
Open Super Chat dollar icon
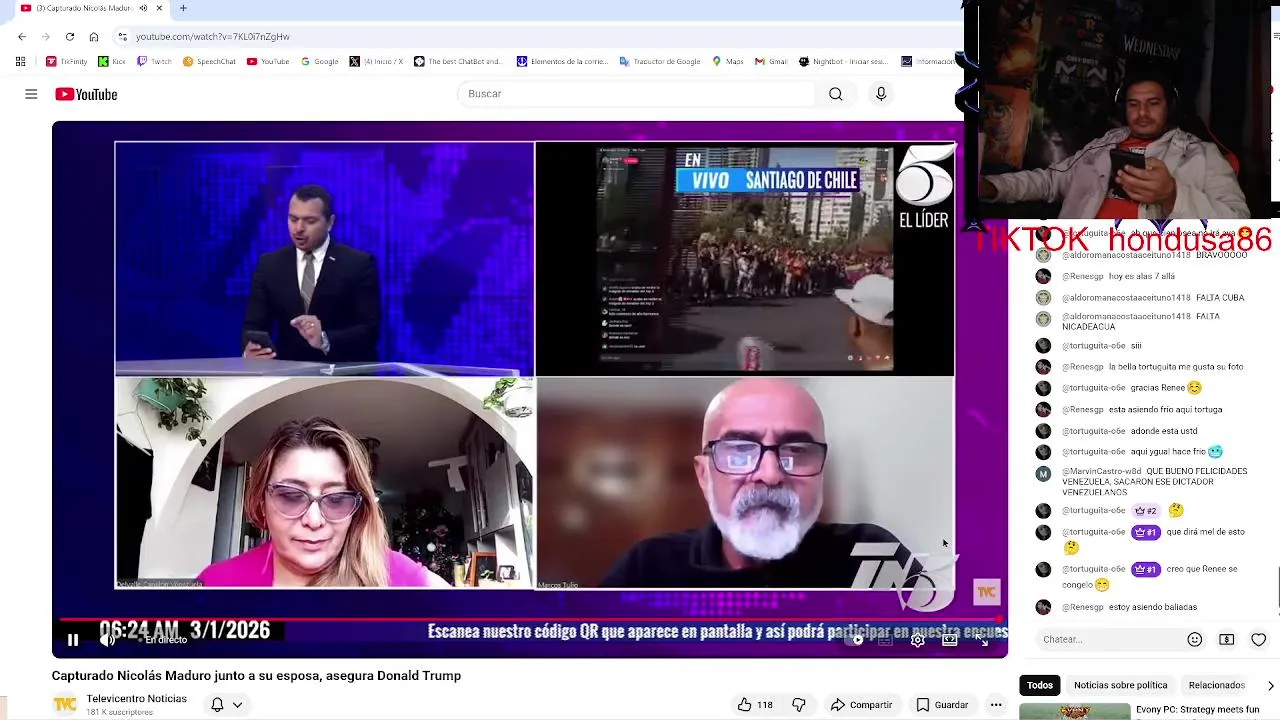pos(1227,640)
